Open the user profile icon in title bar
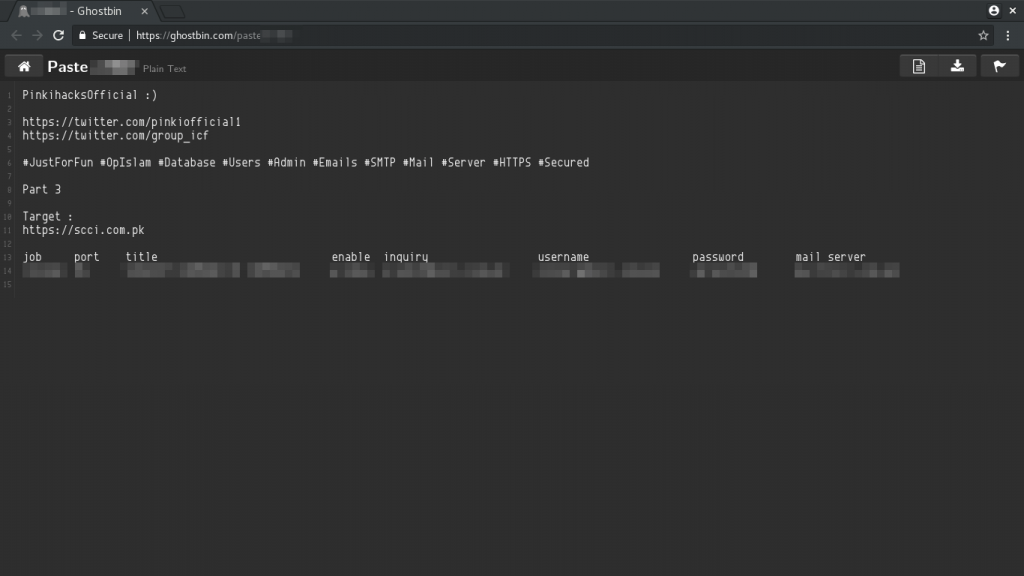This screenshot has height=576, width=1024. (994, 10)
